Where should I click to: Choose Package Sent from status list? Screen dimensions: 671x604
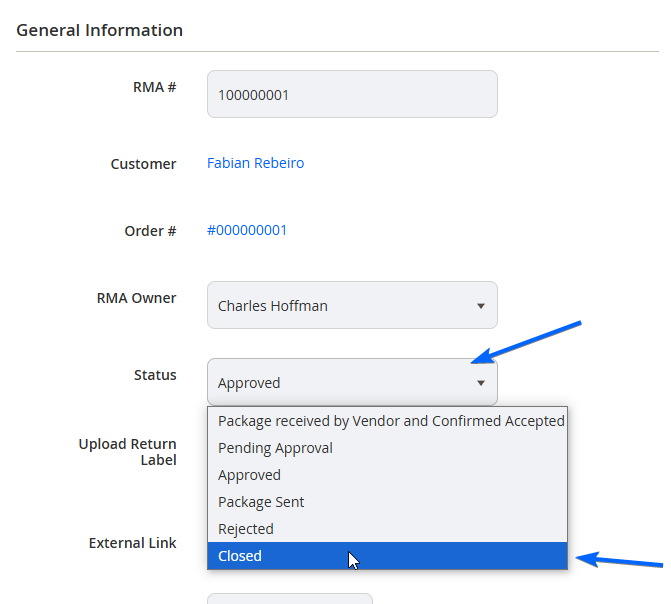(x=387, y=502)
